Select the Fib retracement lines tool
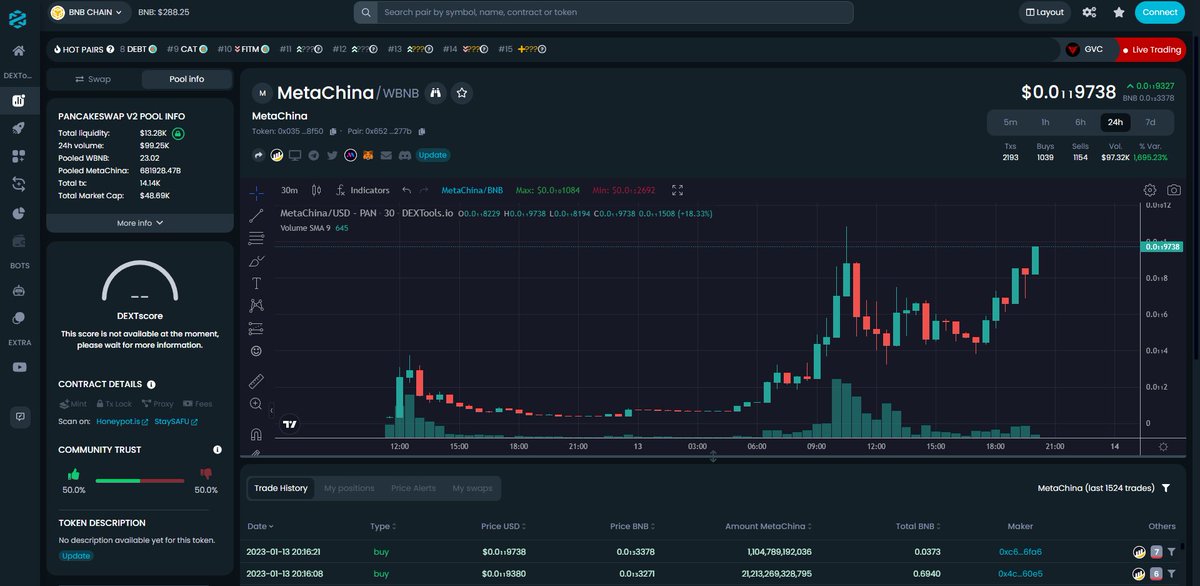1200x586 pixels. [x=256, y=238]
